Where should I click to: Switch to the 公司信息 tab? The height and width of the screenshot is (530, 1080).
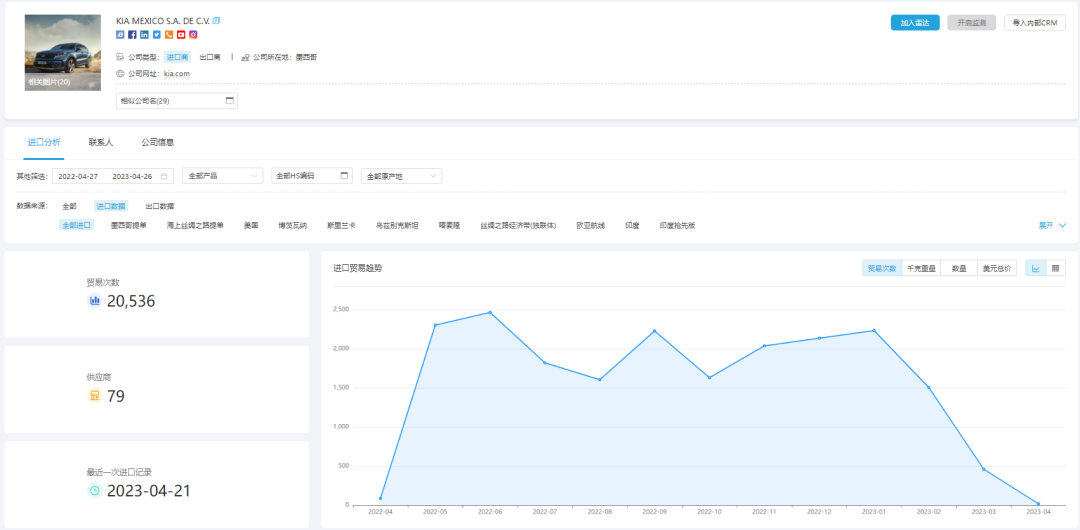[158, 143]
